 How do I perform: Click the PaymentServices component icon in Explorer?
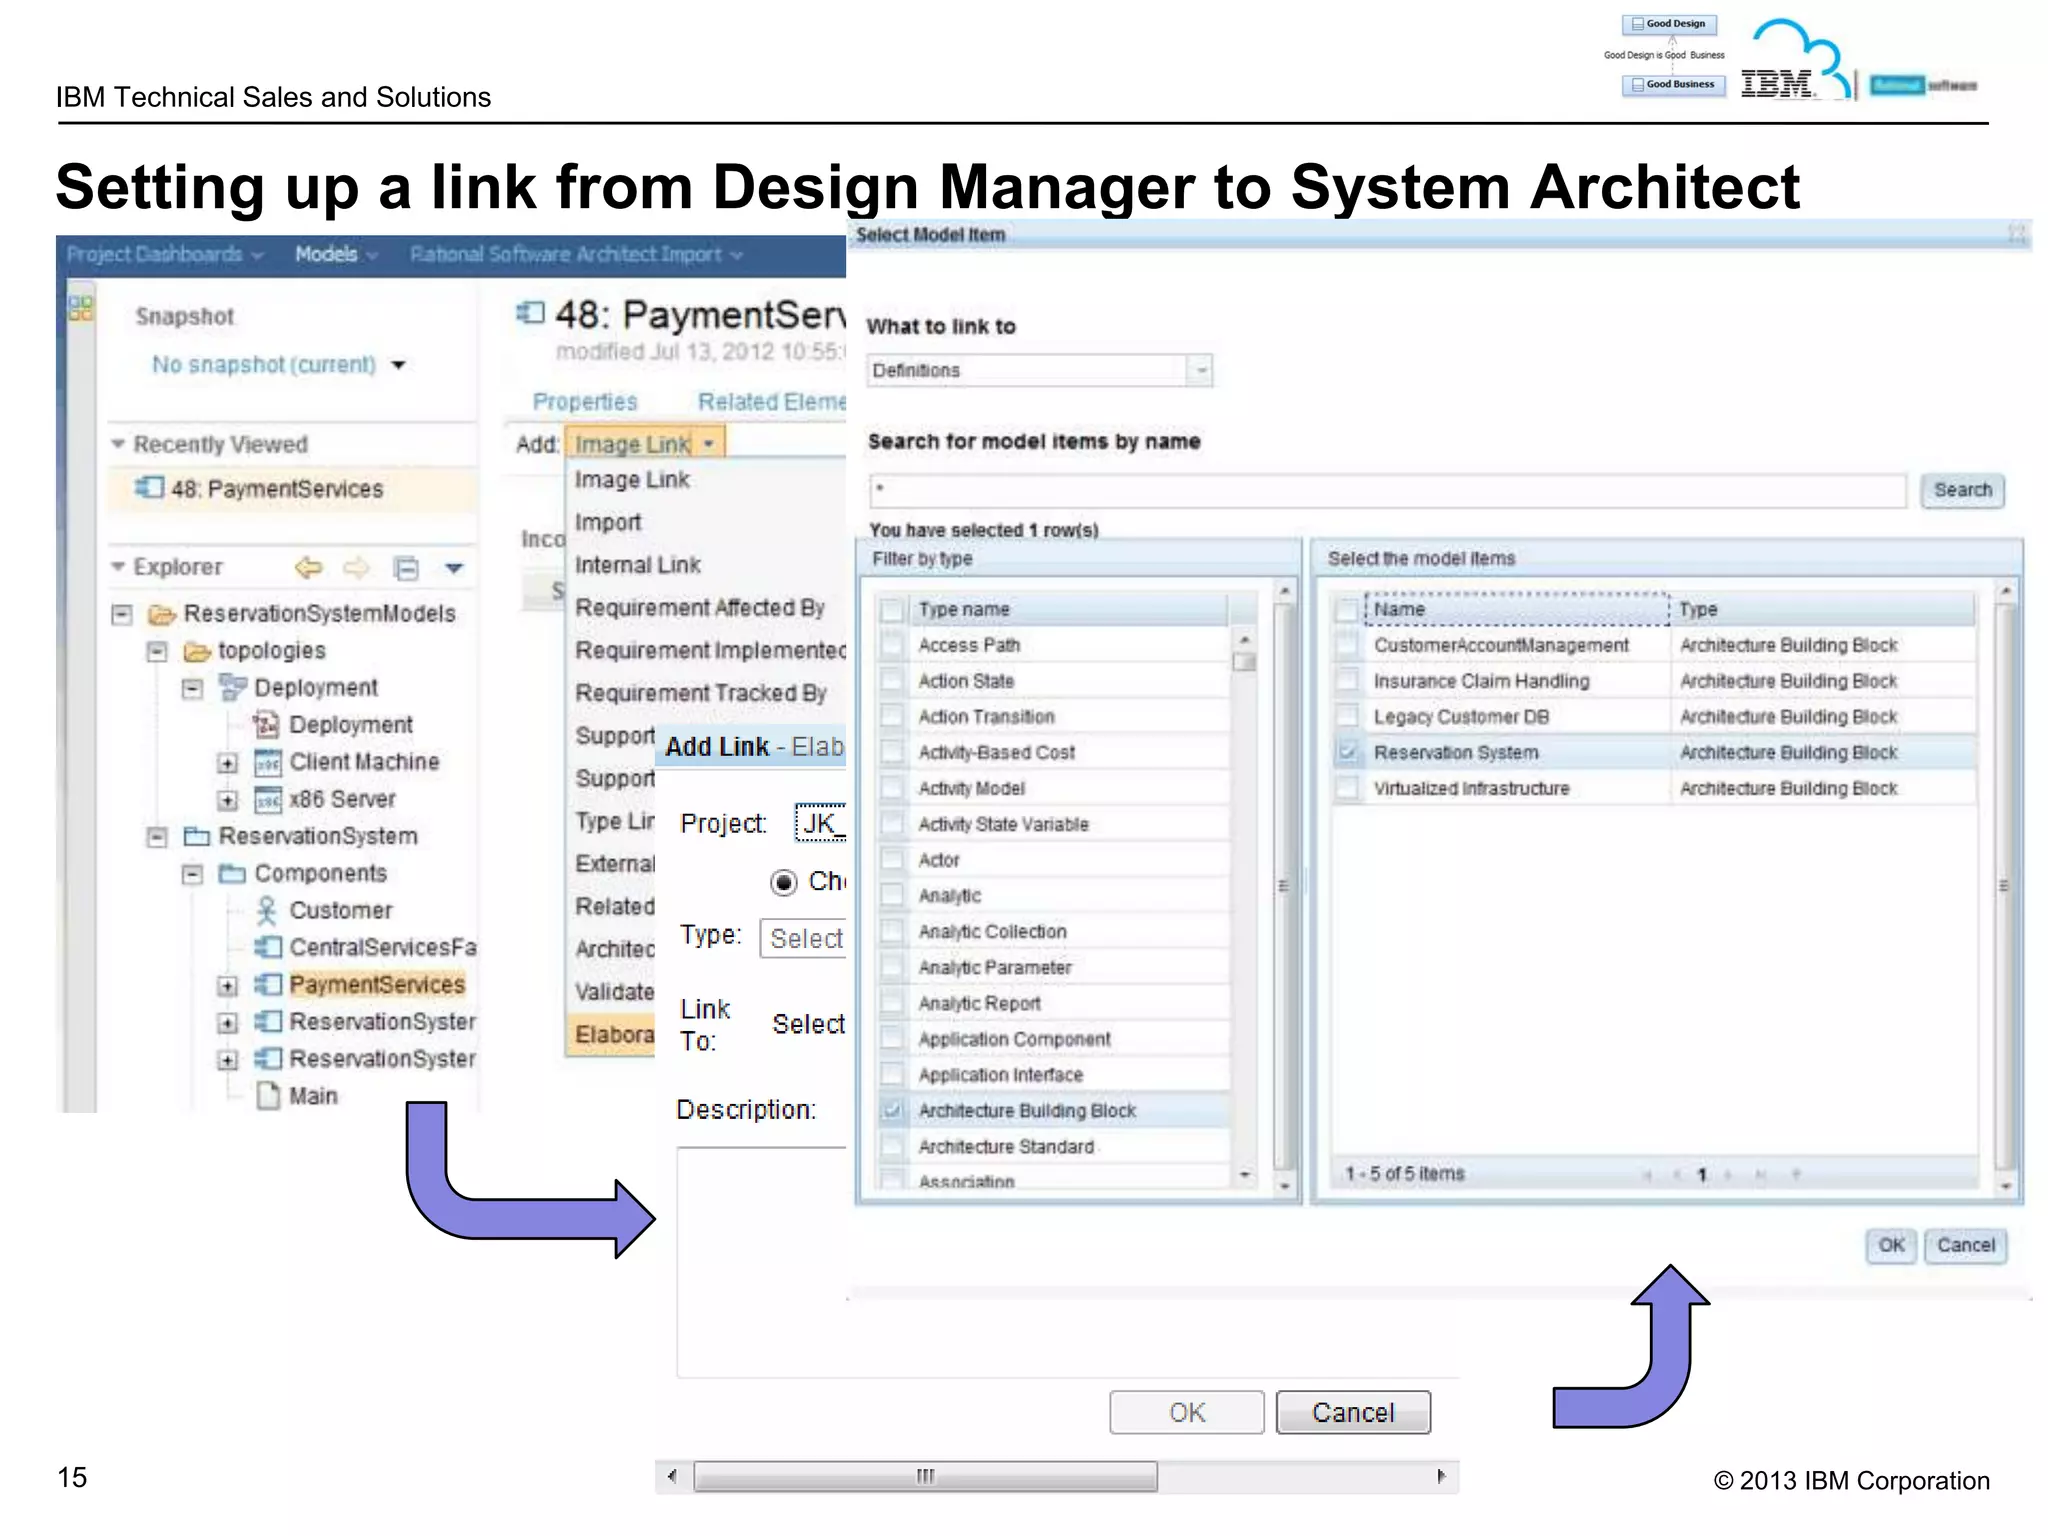267,985
